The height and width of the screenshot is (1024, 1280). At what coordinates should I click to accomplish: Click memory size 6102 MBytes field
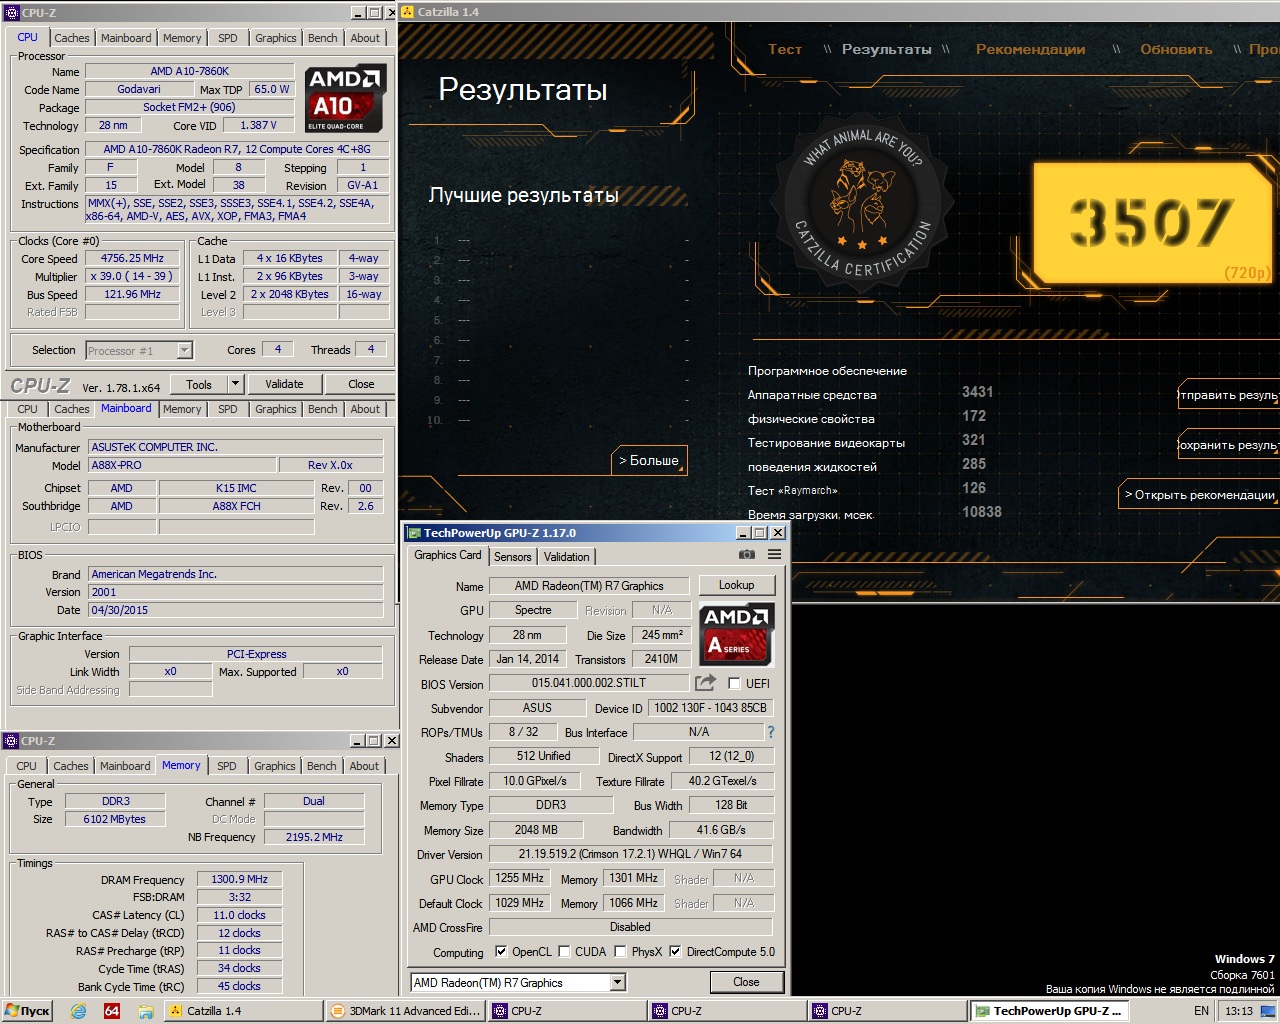click(114, 819)
